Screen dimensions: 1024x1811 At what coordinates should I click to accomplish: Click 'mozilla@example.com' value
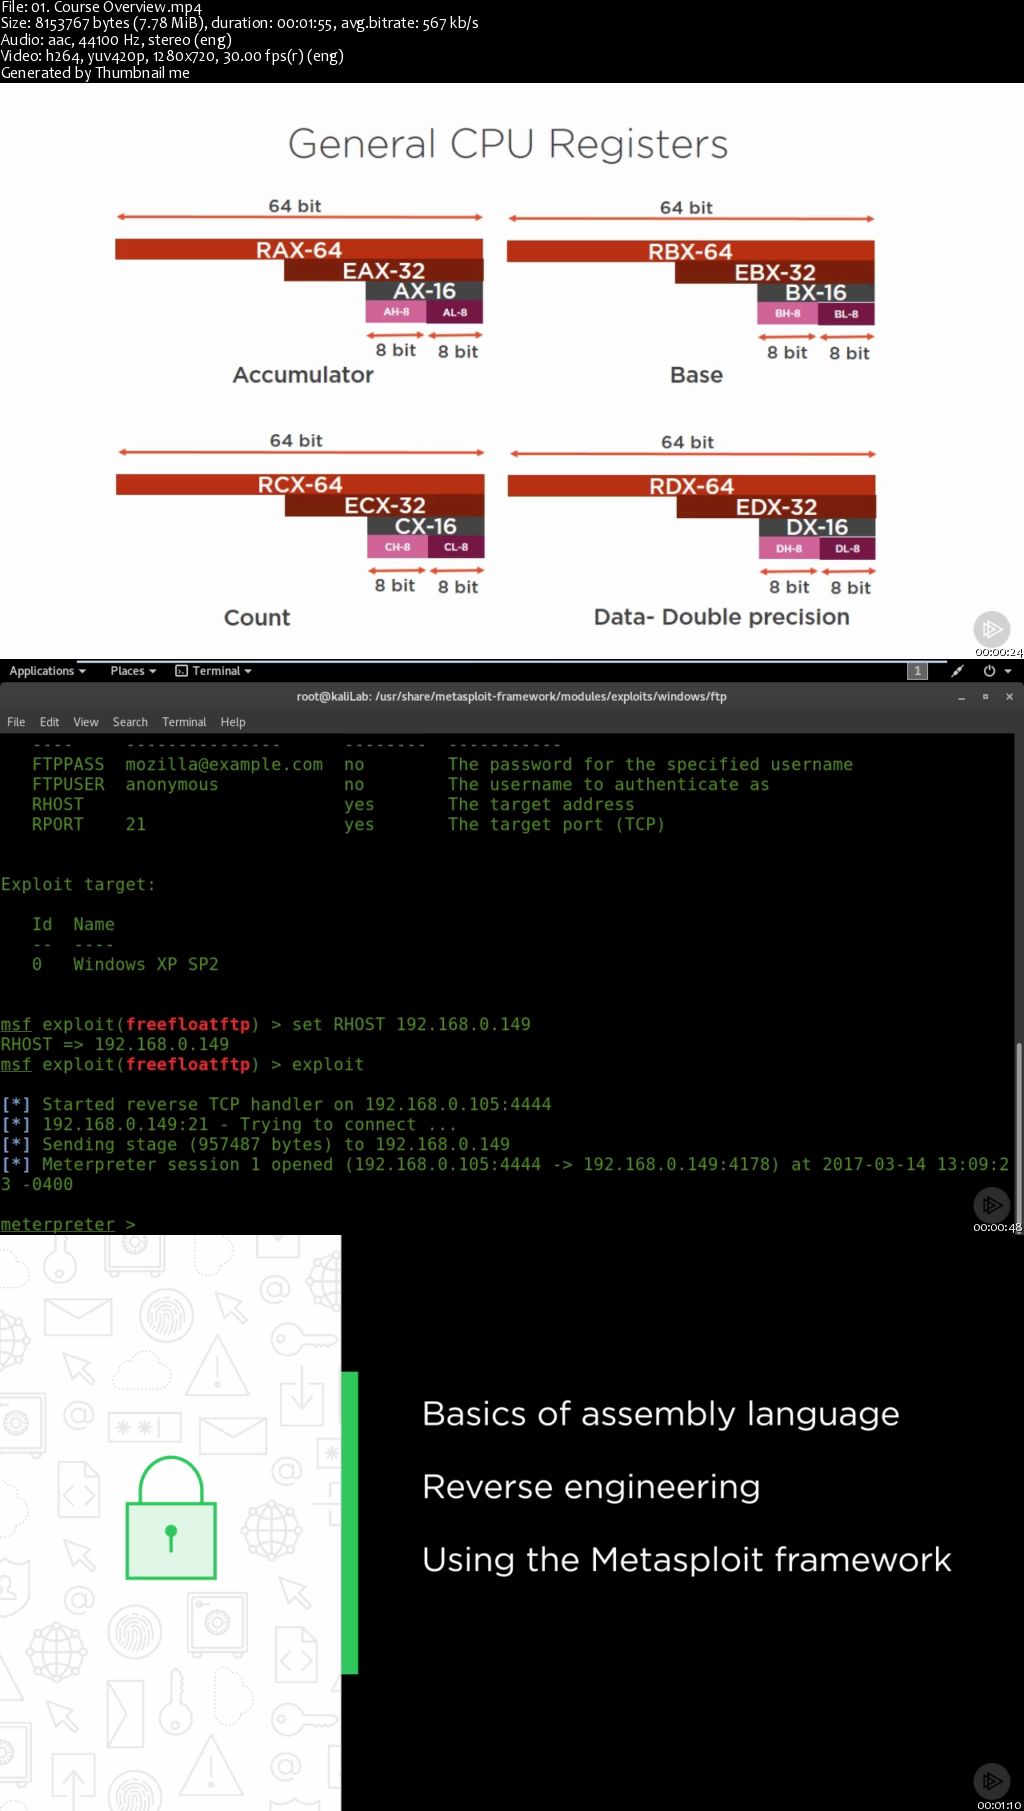pyautogui.click(x=224, y=764)
